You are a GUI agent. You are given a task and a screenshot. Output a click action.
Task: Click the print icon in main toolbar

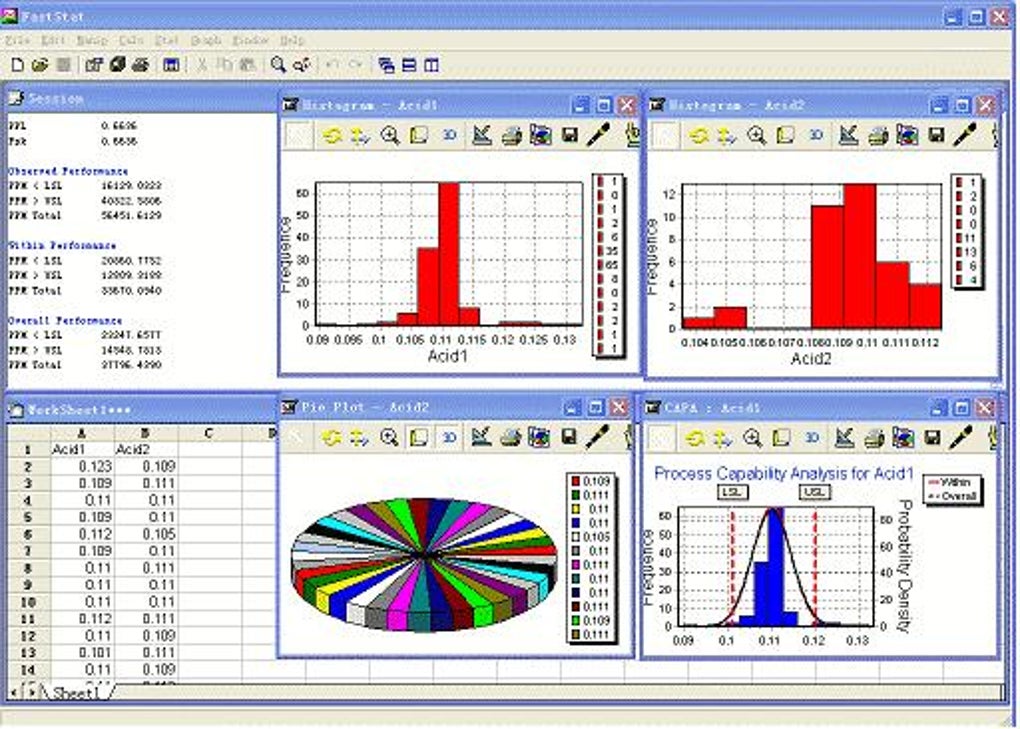[x=141, y=64]
